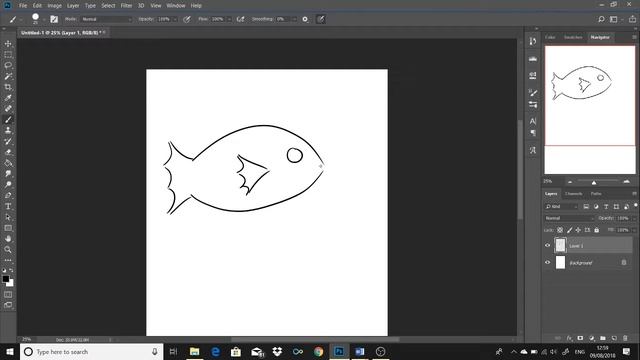Create new adjustment layer
This screenshot has width=640, height=360.
592,338
